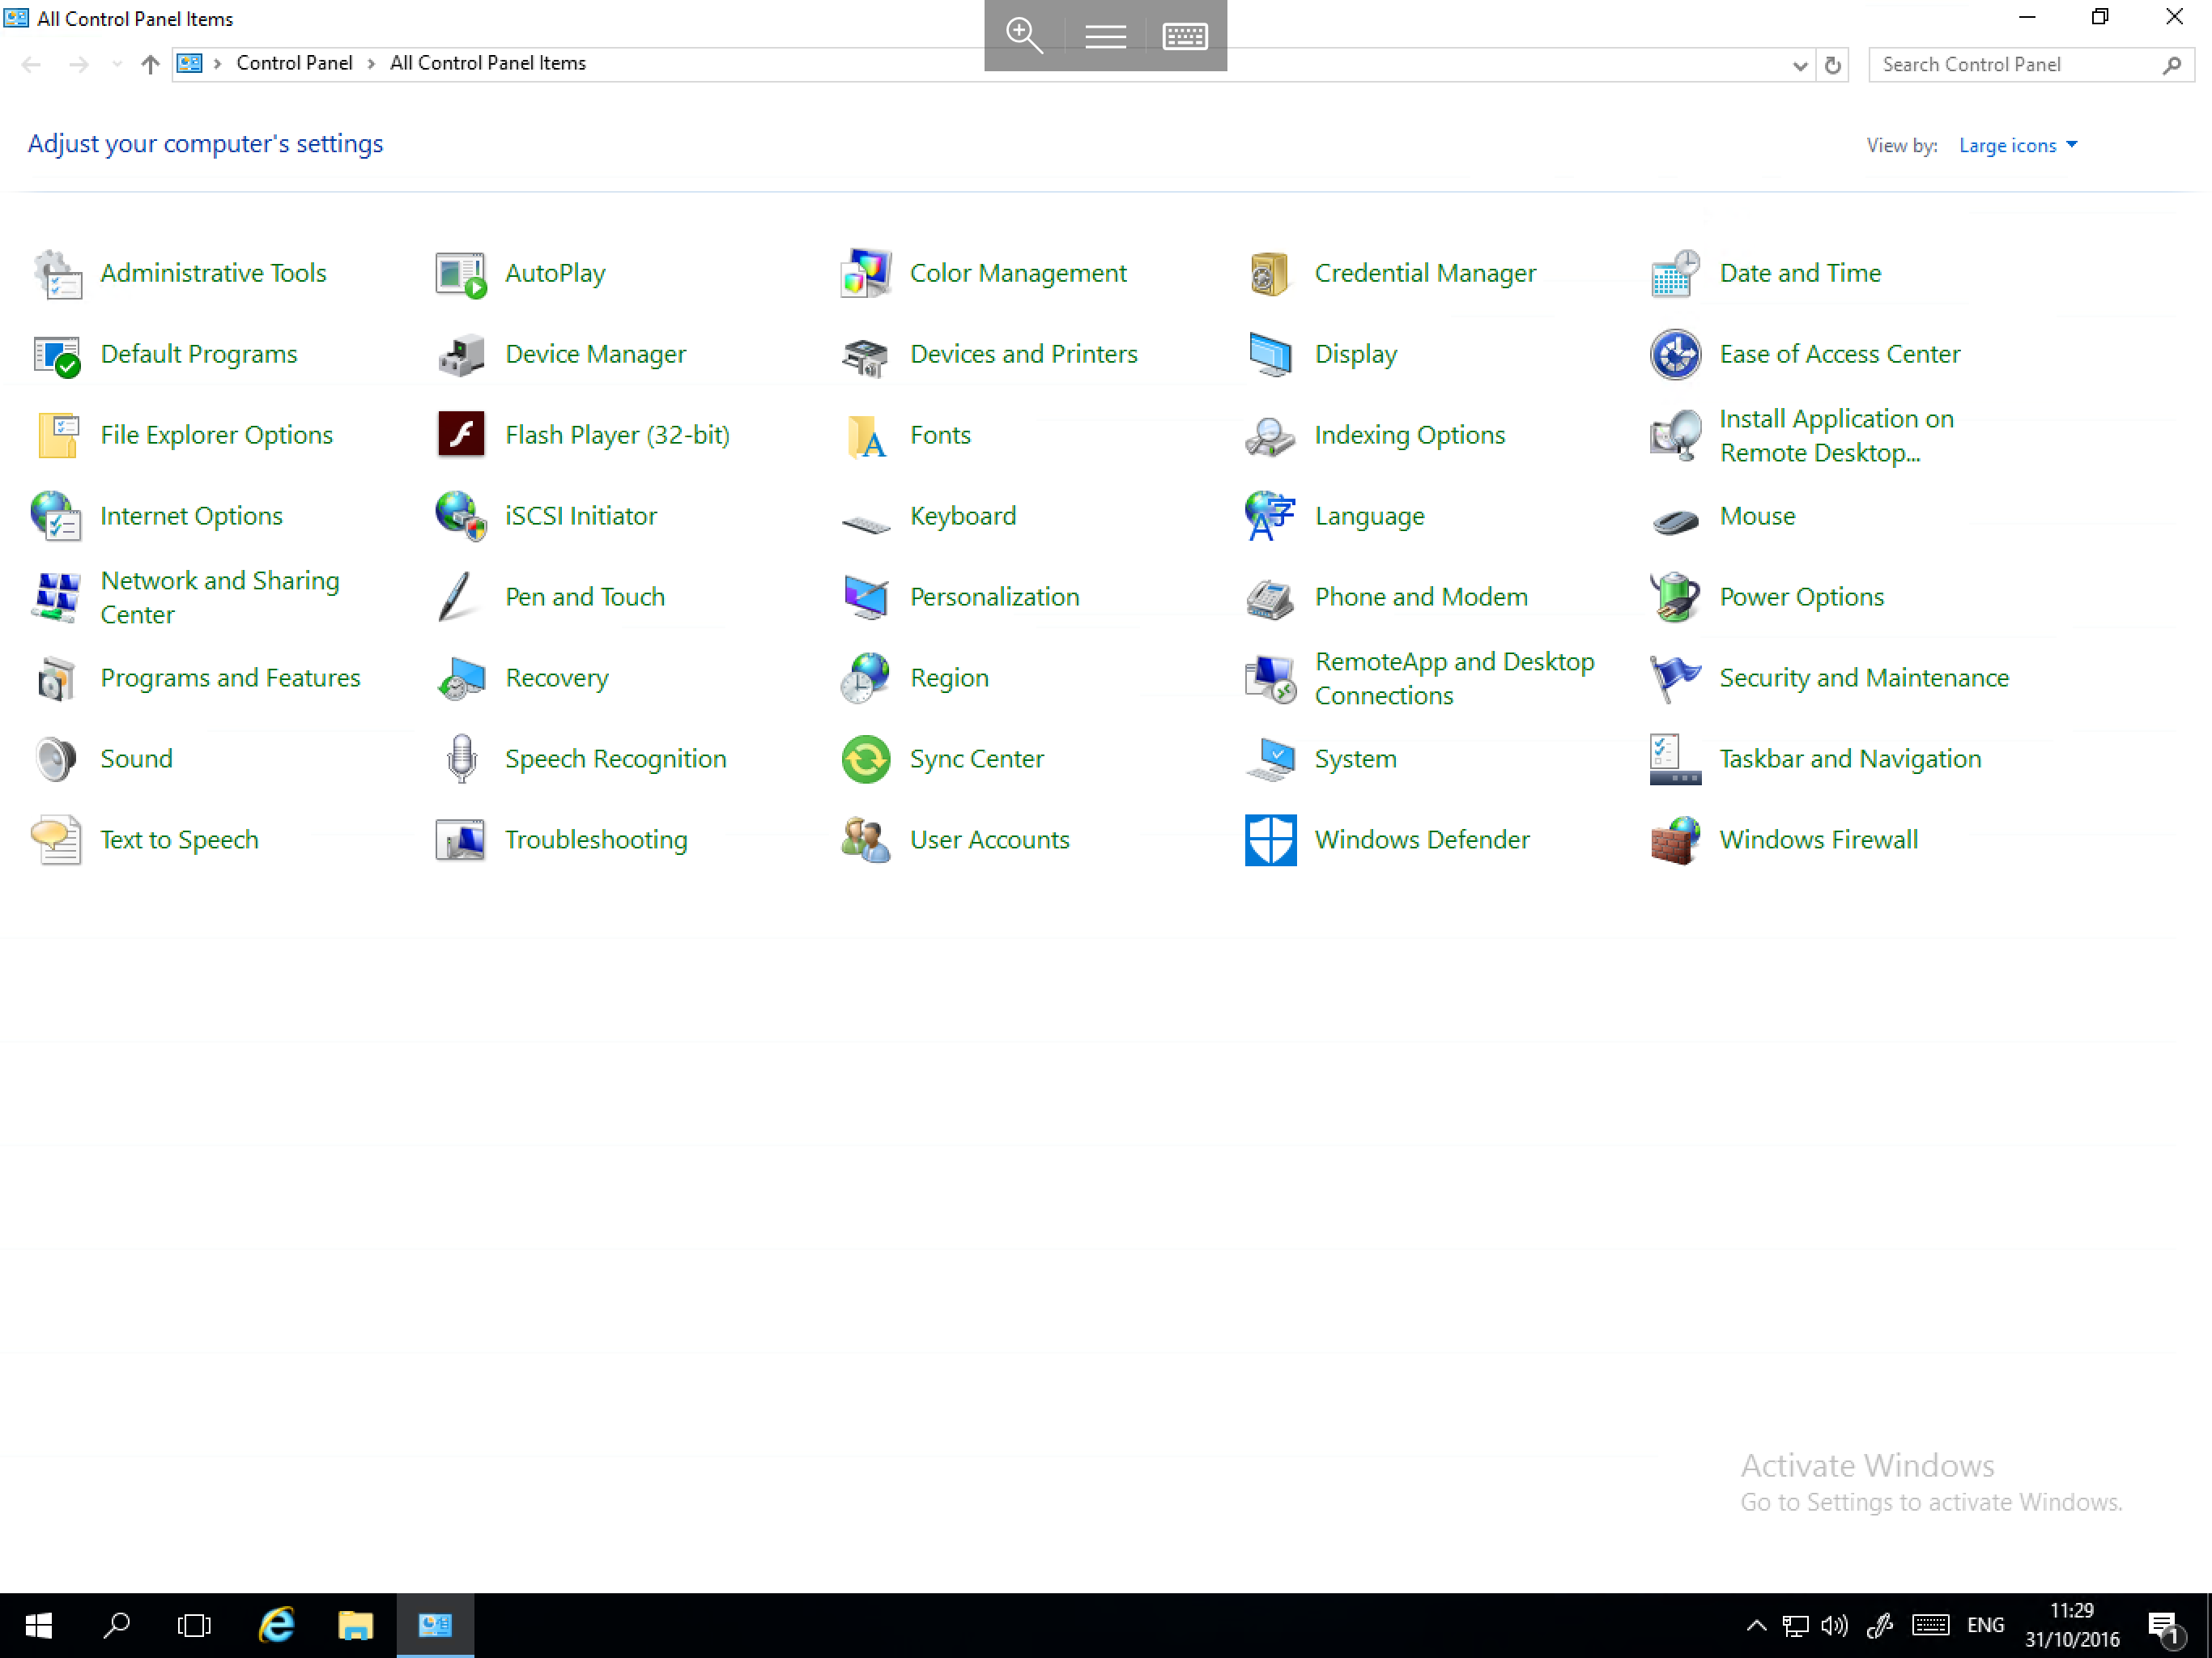
Task: Open the Power Options battery icon
Action: [1675, 598]
